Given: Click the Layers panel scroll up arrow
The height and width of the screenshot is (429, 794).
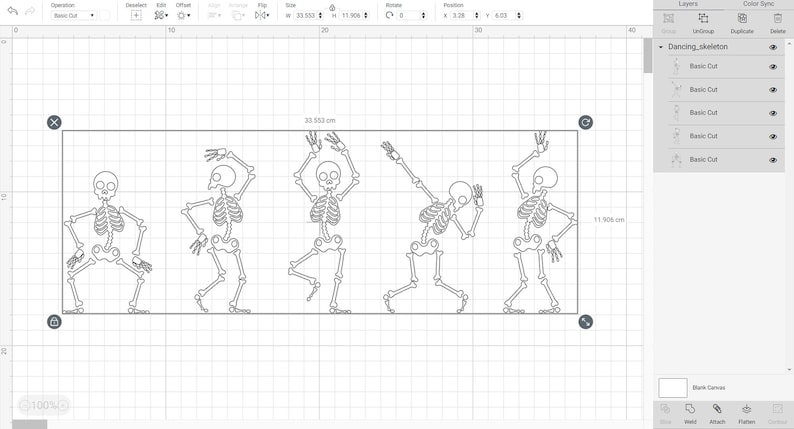Looking at the screenshot, I should coord(789,45).
